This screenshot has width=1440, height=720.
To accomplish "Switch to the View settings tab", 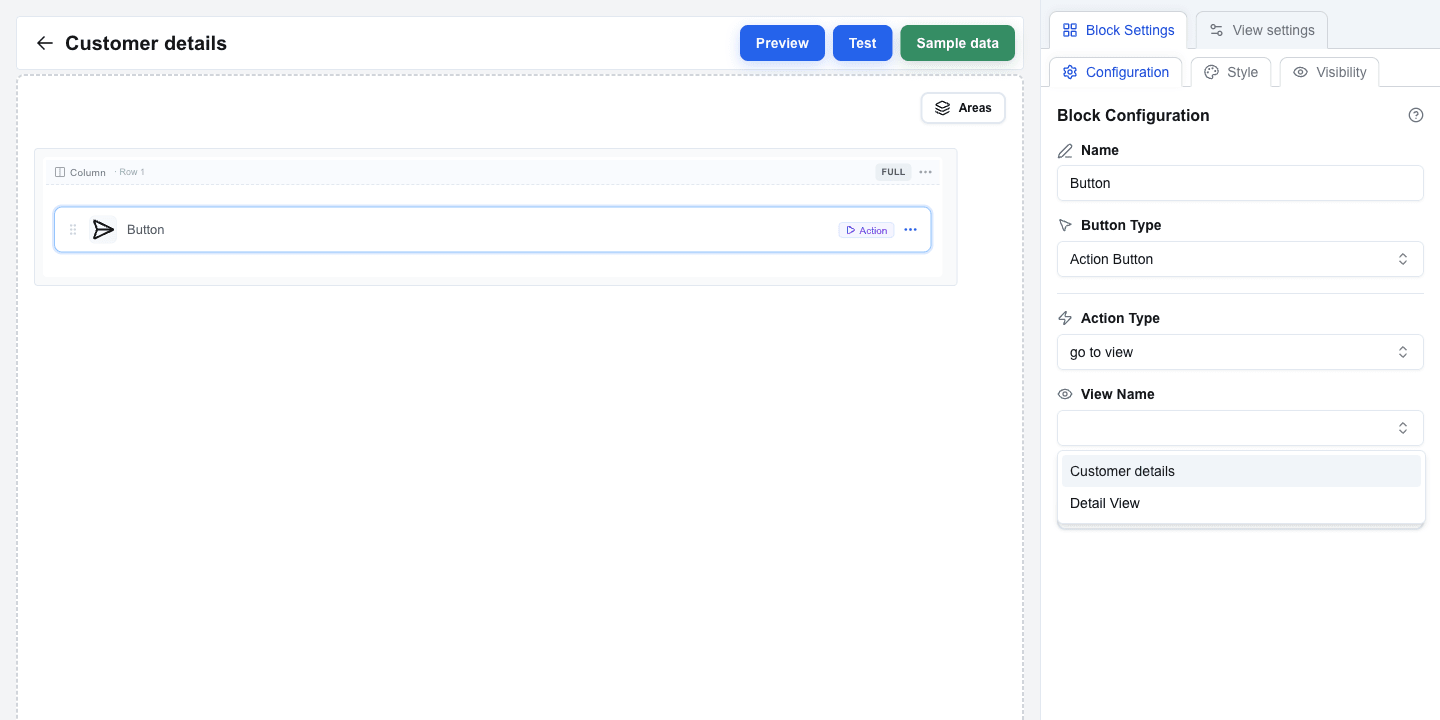I will pyautogui.click(x=1262, y=30).
